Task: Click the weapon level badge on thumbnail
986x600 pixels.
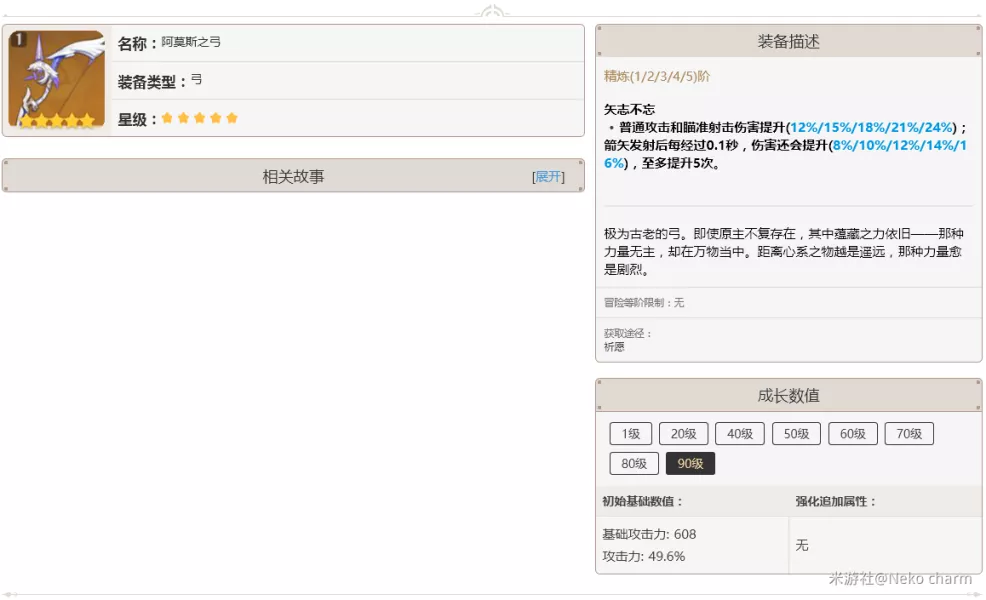Action: [18, 40]
